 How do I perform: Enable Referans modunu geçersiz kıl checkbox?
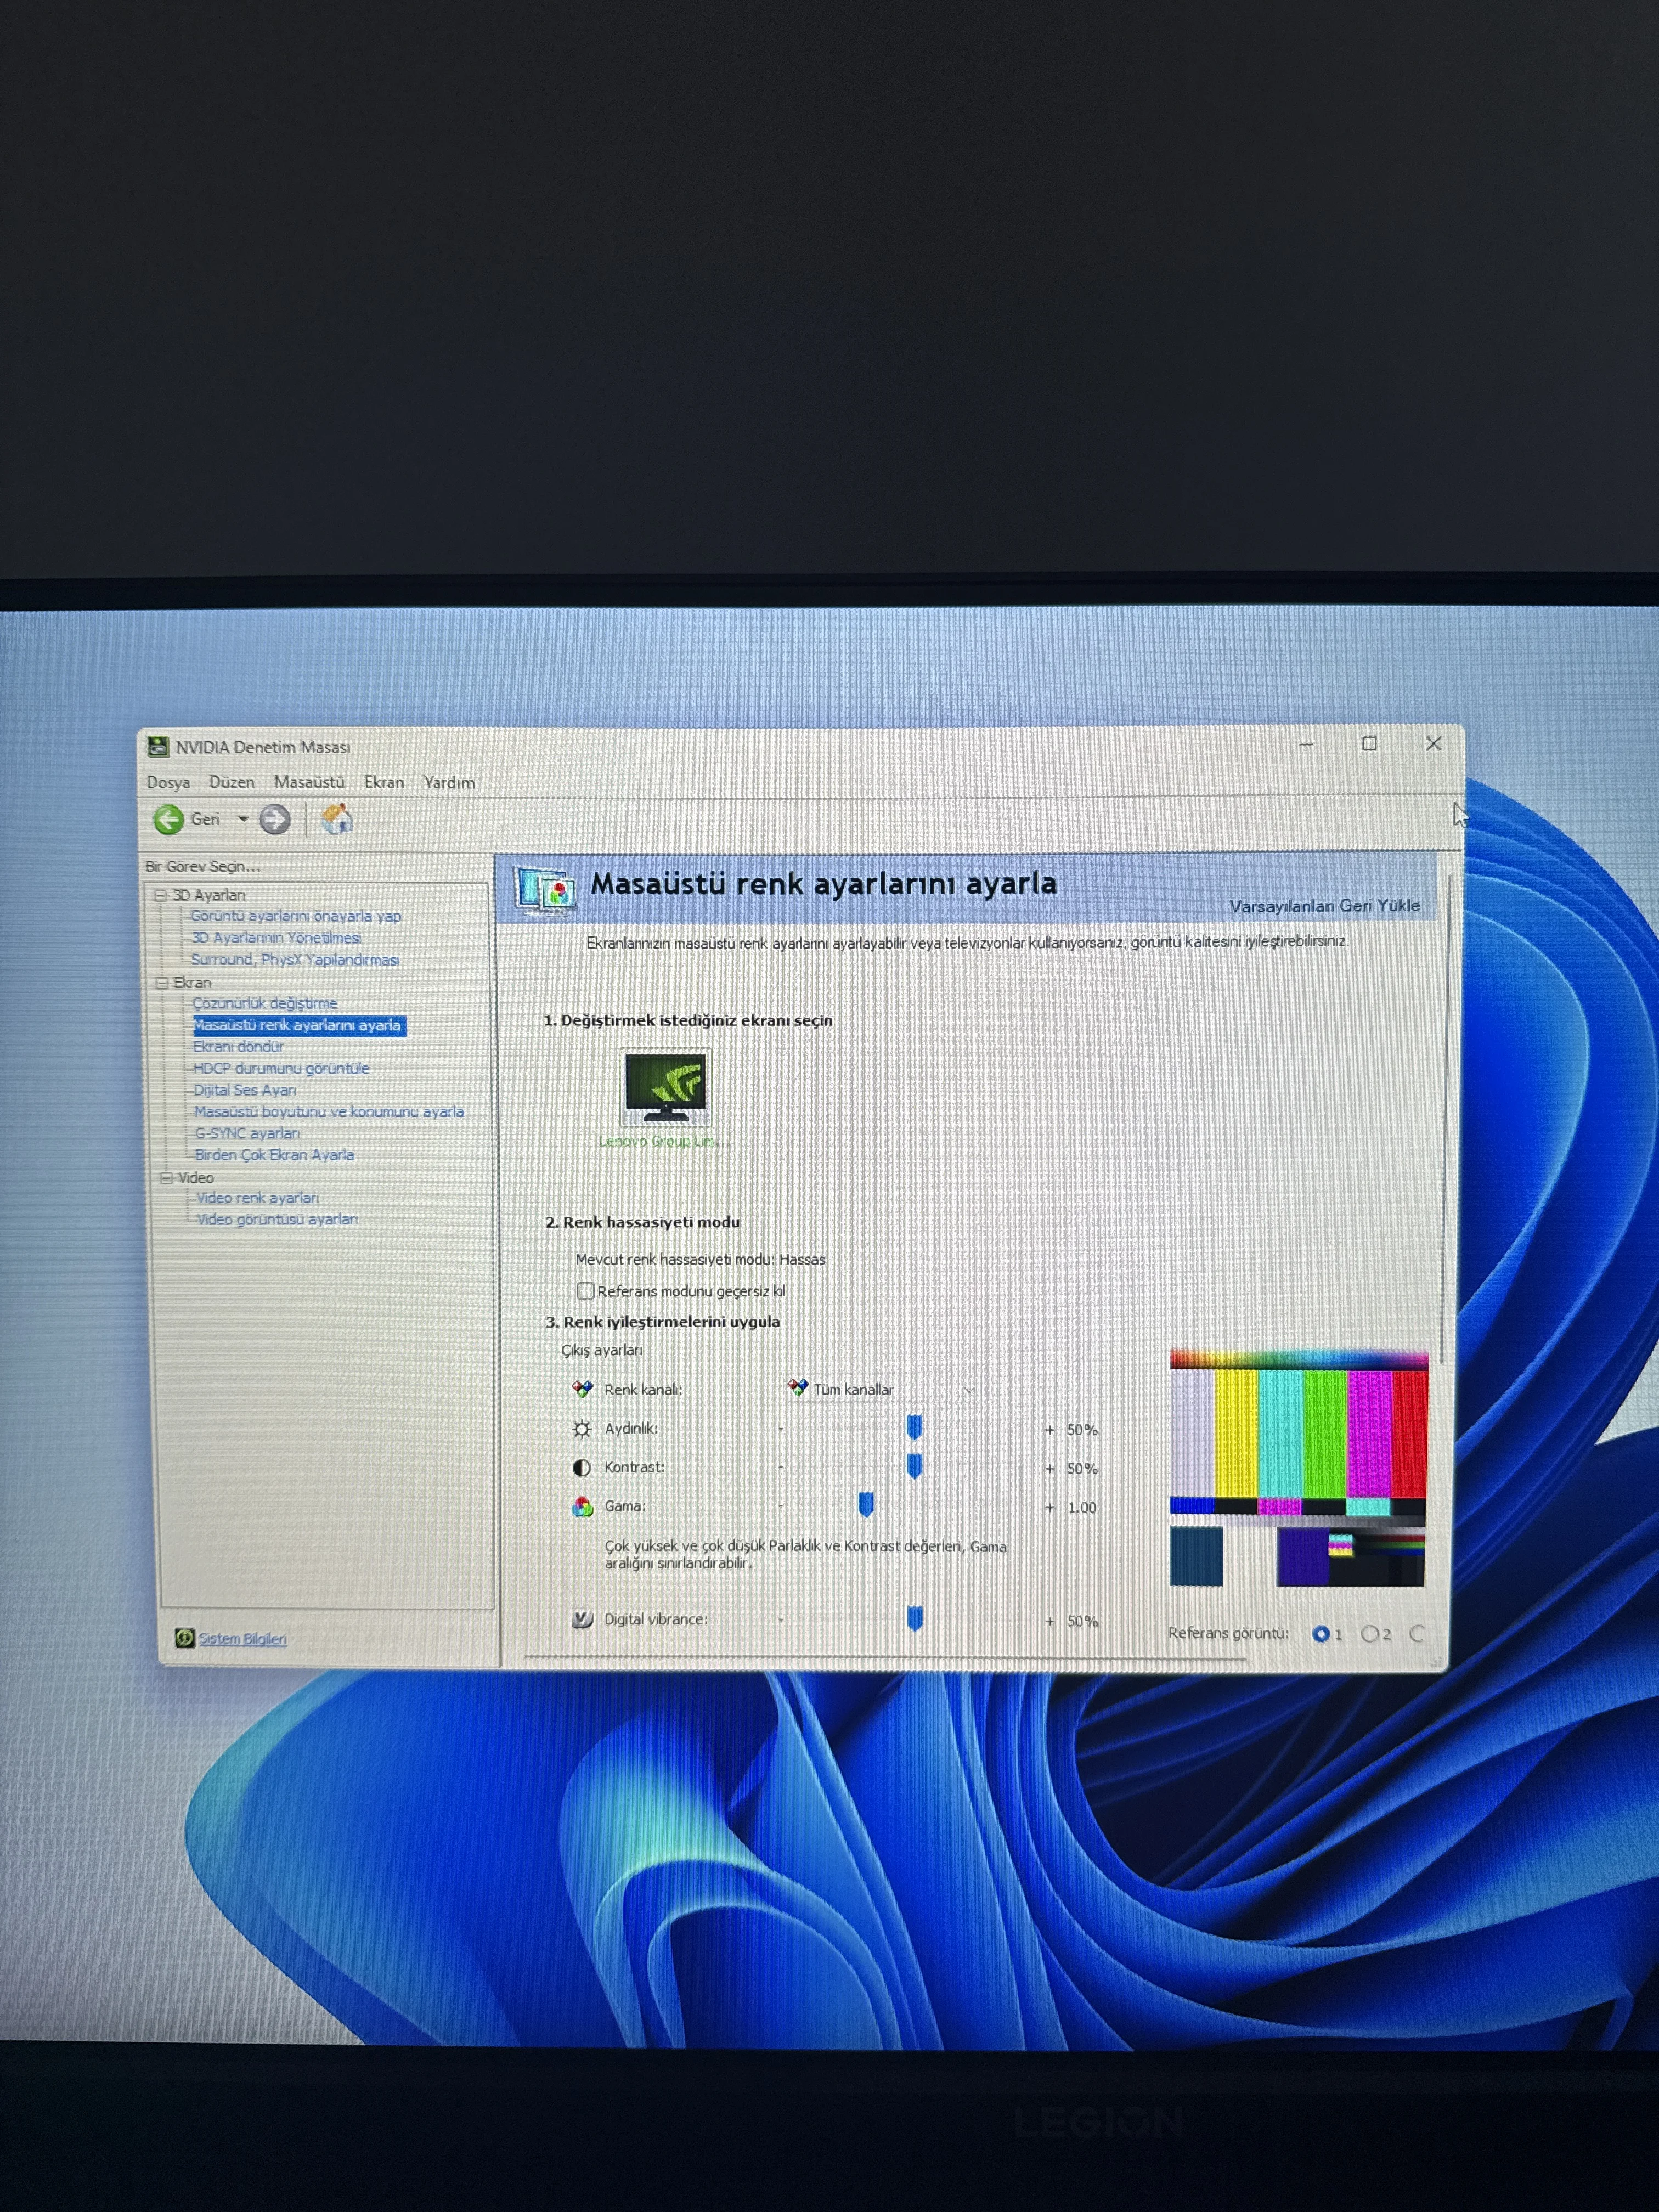coord(586,1291)
